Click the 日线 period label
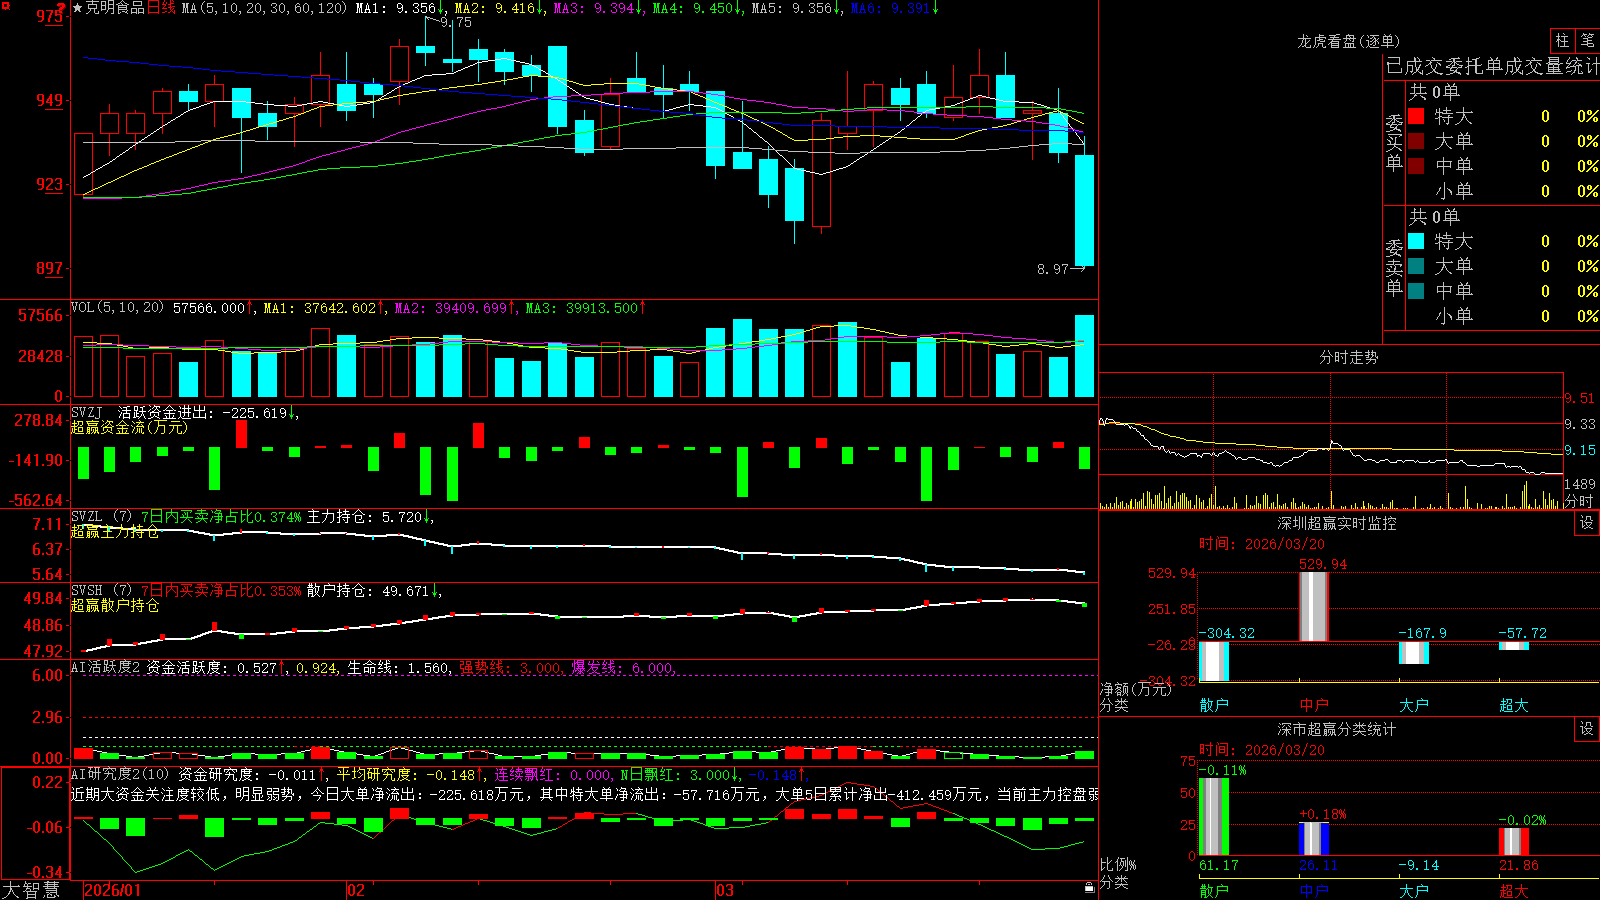 pyautogui.click(x=161, y=8)
